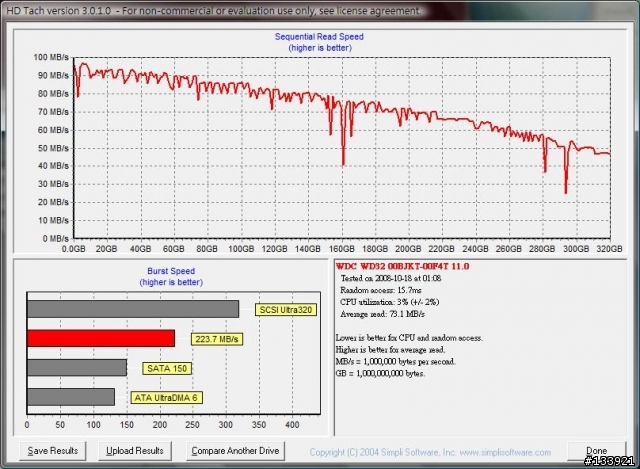Click the 0 MB/s axis label
This screenshot has height=469, width=640.
point(56,238)
